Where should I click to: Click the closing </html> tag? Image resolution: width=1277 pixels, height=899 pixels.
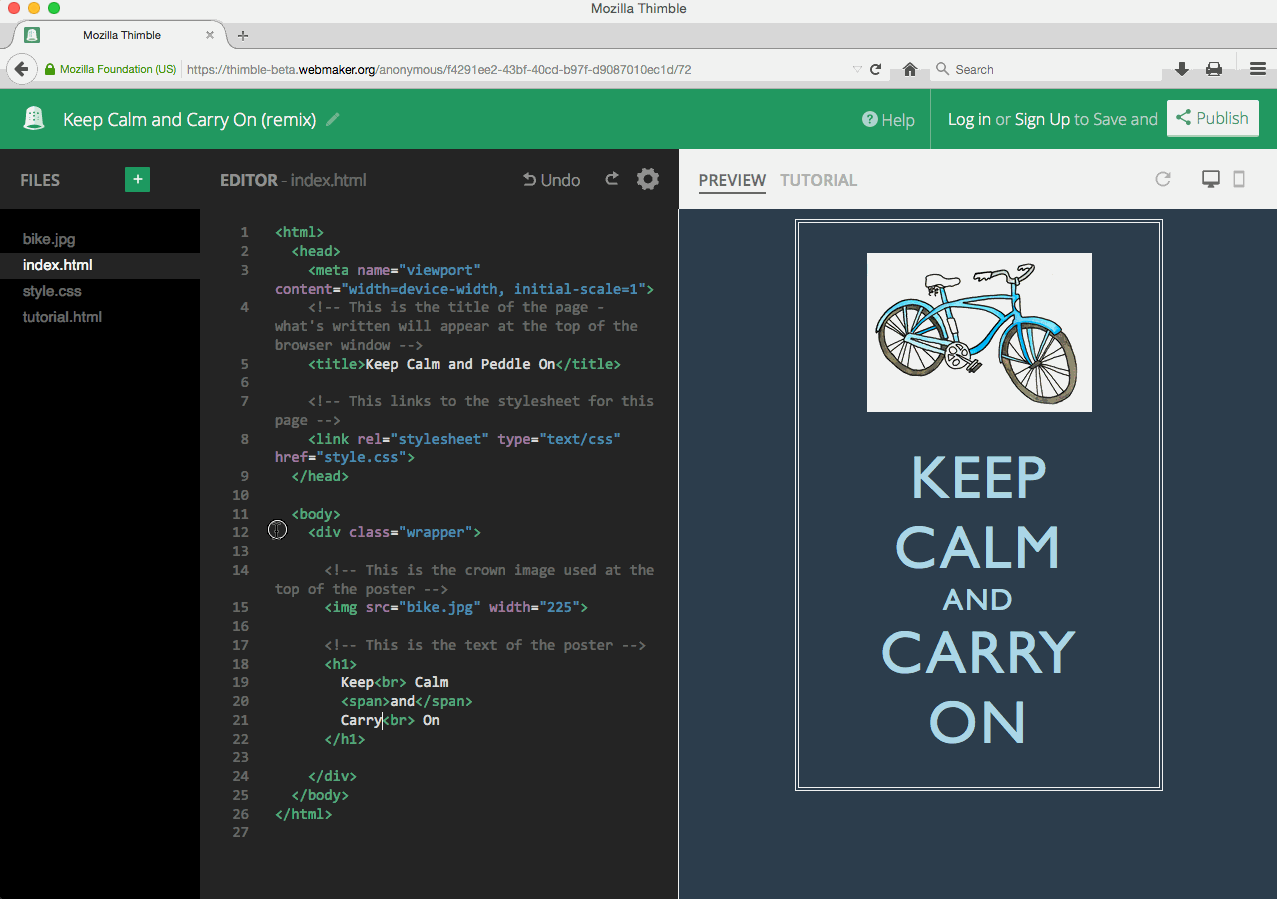[x=304, y=814]
